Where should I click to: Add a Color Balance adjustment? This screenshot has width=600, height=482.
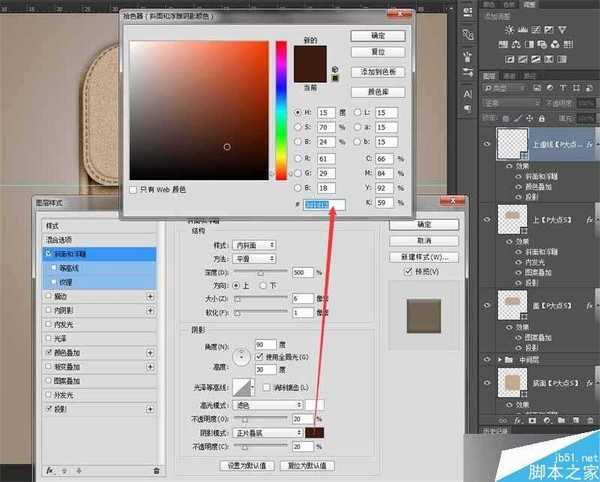(516, 44)
